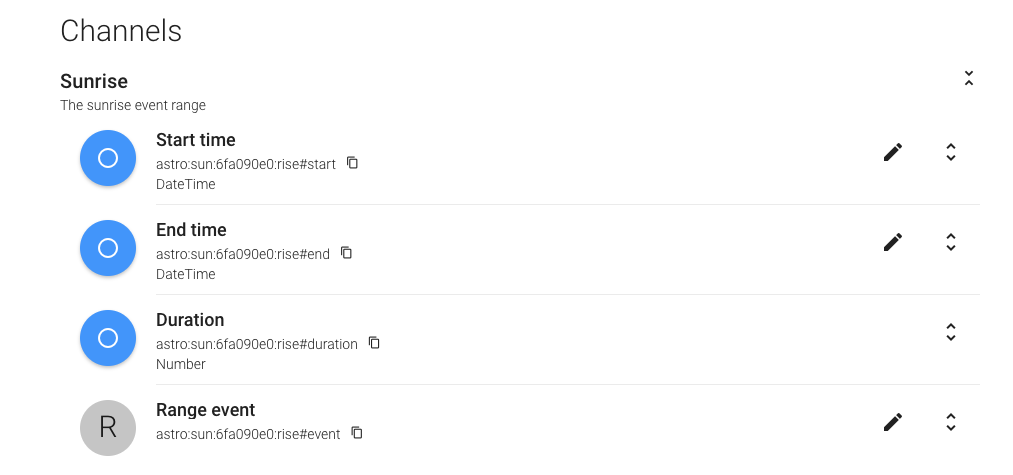Expand the Start time channel details
This screenshot has width=1013, height=475.
(951, 152)
